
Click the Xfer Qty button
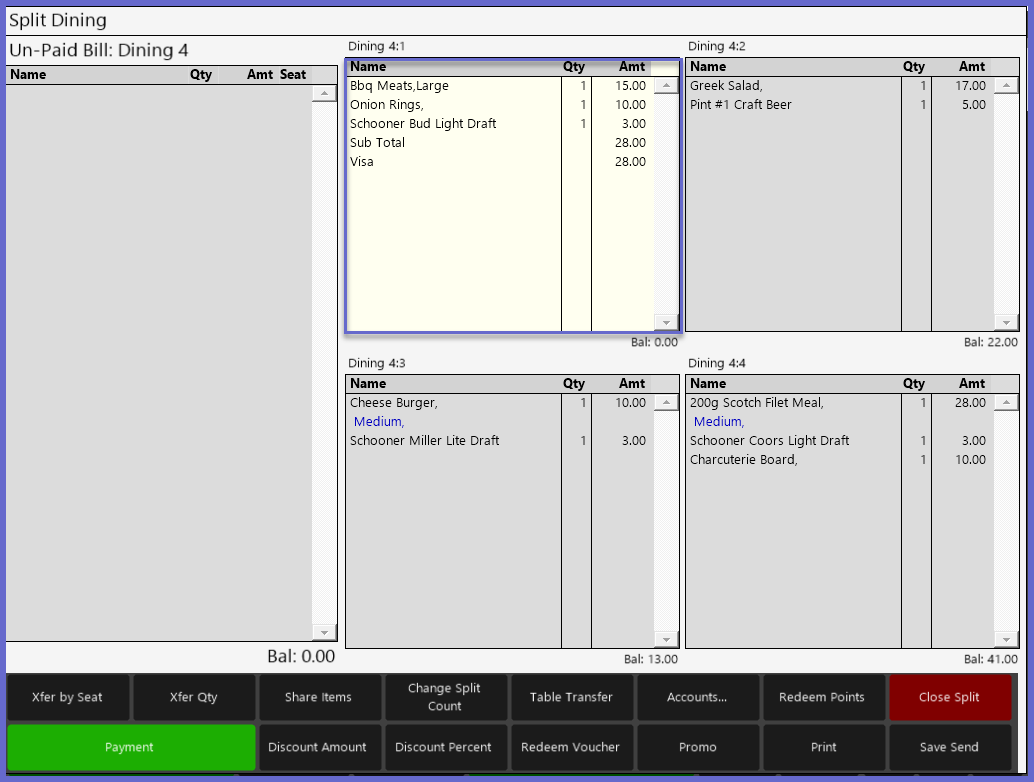point(194,697)
